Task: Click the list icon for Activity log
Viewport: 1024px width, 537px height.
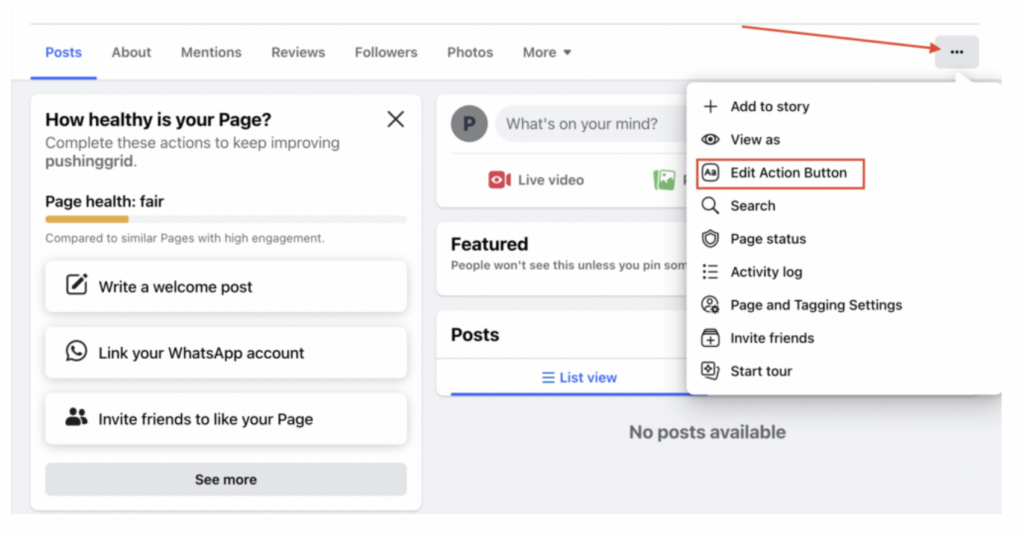Action: [710, 271]
